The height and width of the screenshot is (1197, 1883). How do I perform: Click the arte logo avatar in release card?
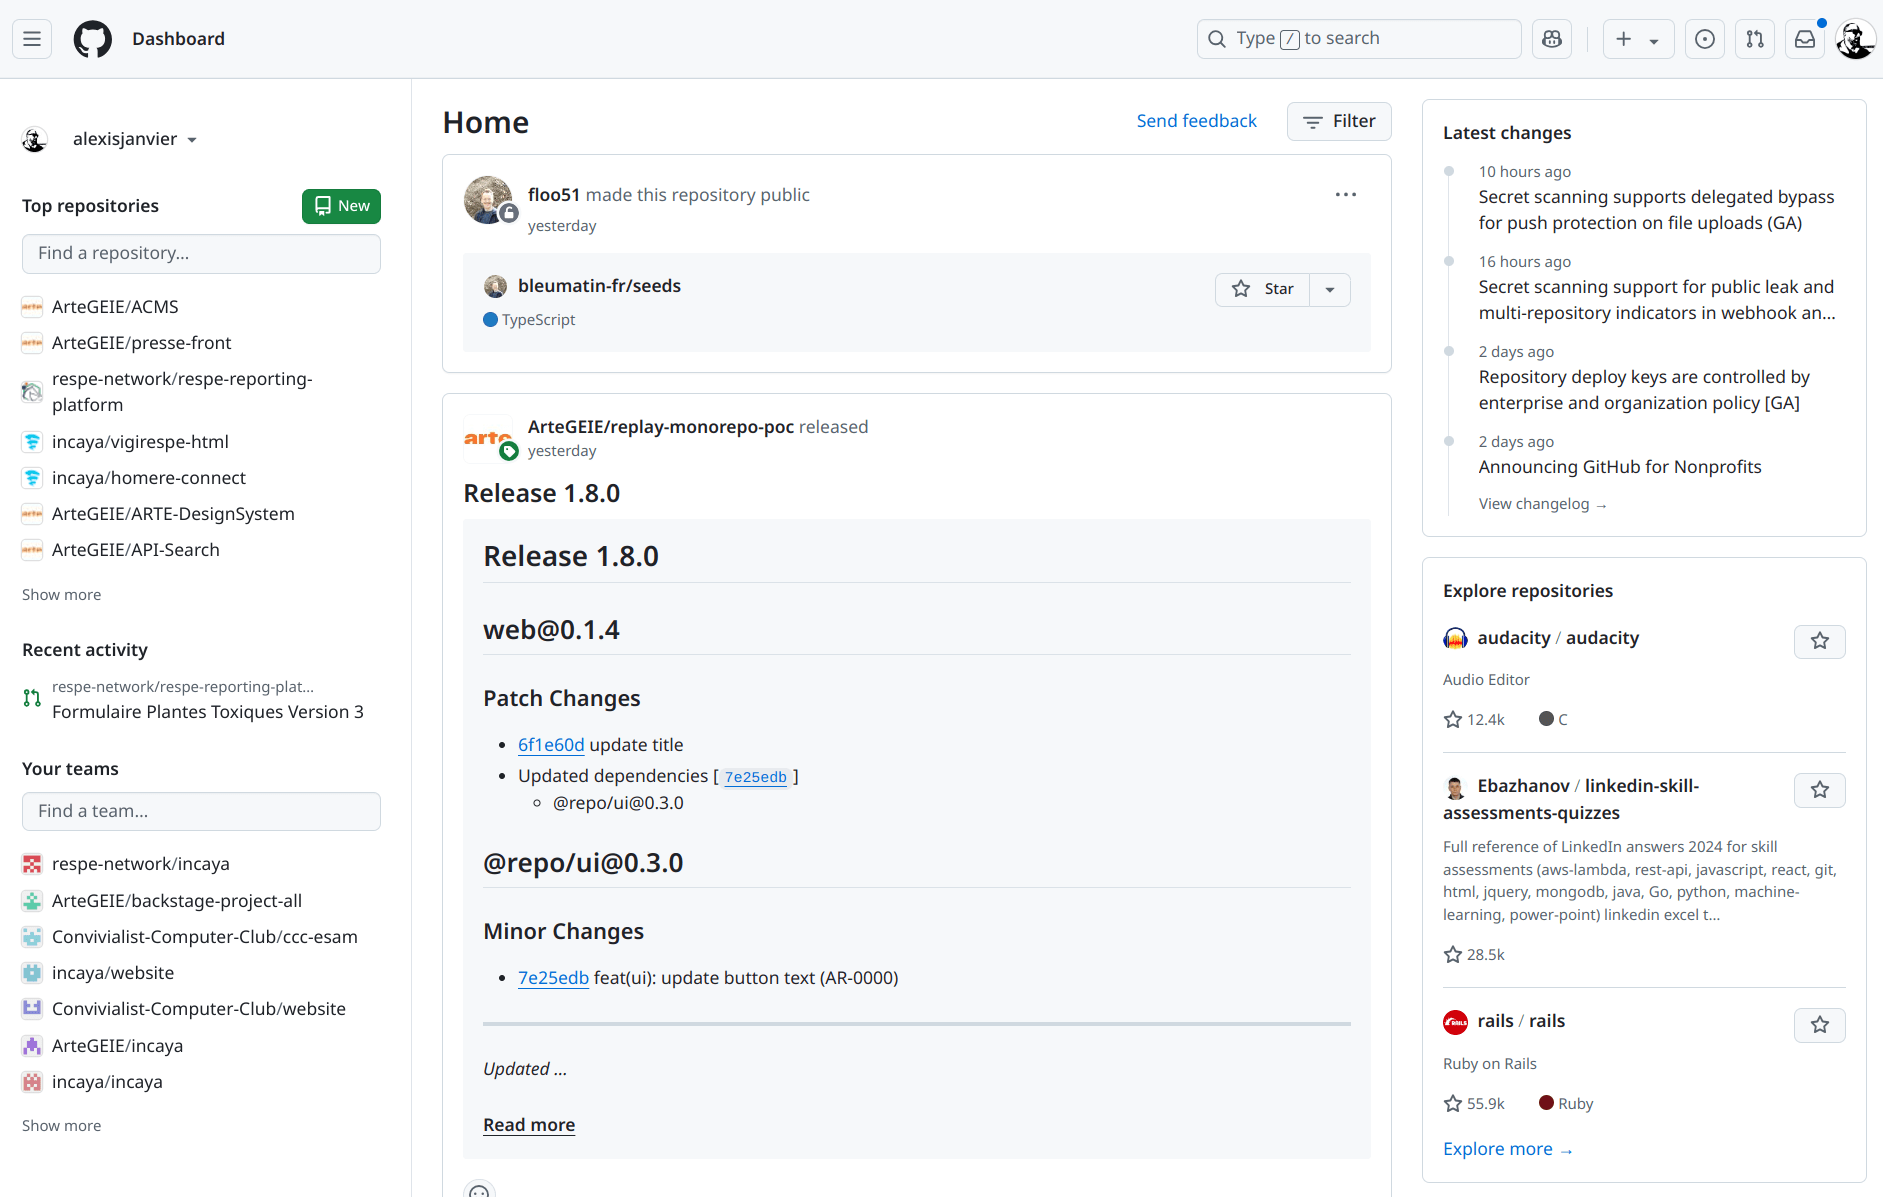[x=488, y=438]
